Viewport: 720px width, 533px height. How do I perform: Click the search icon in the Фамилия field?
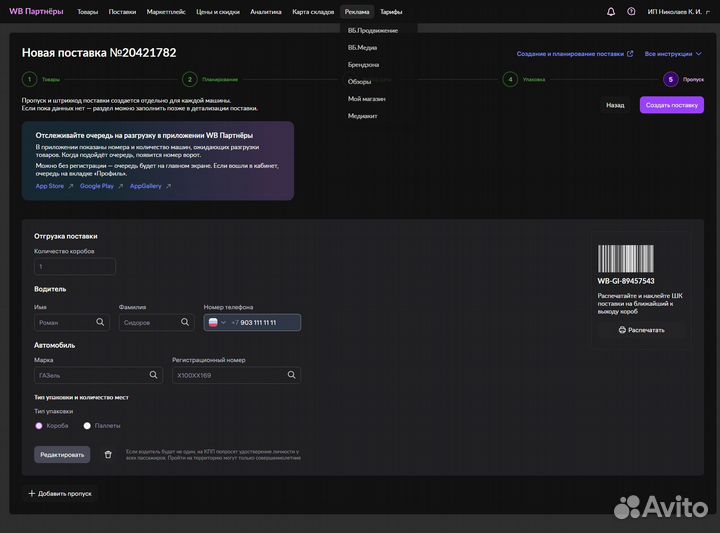point(186,322)
